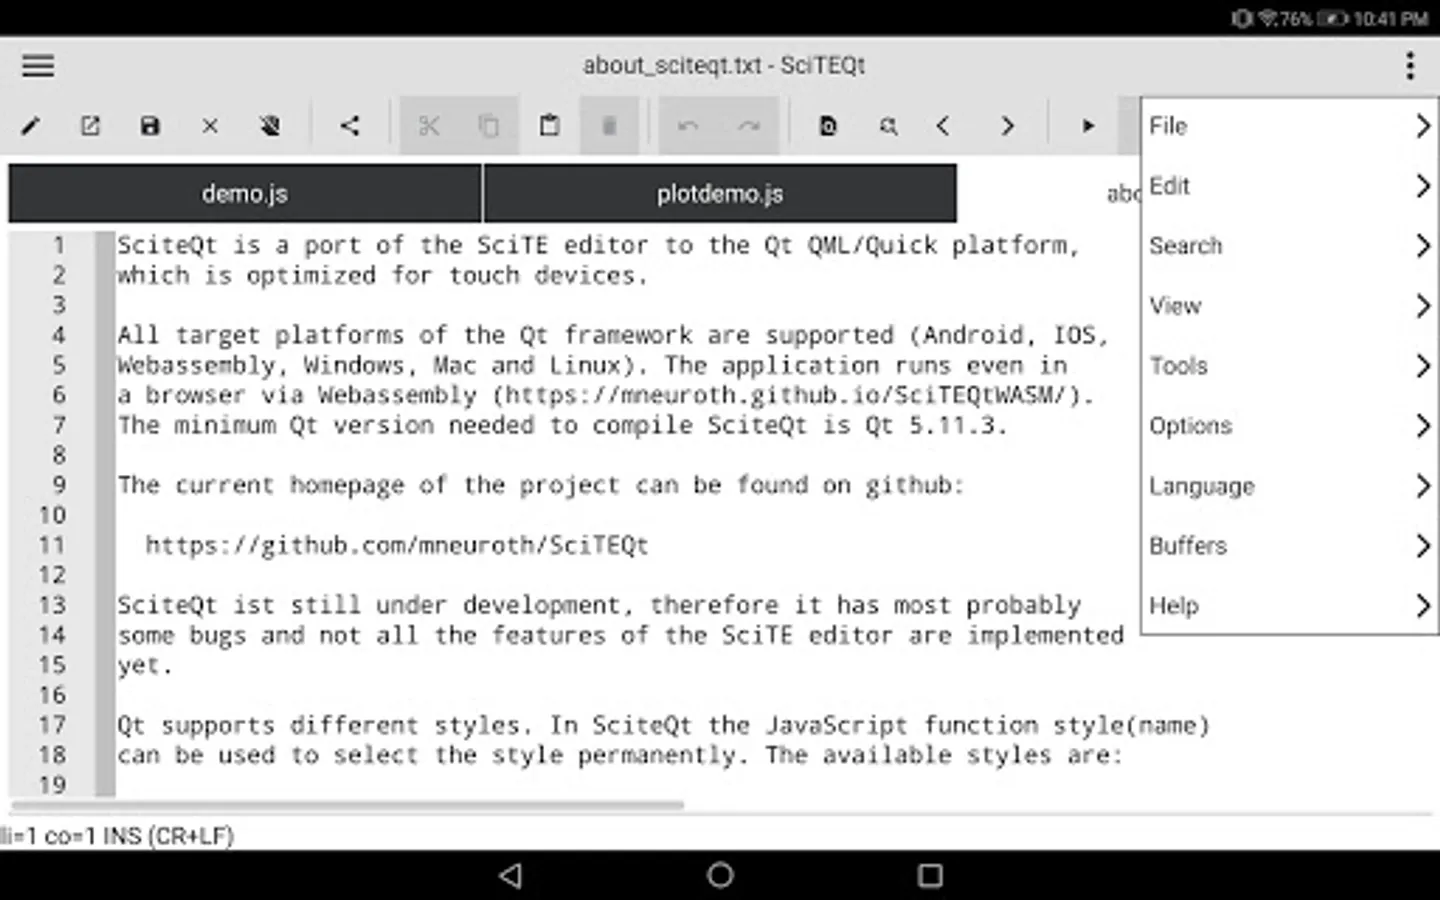Click the read-only crossed-hand icon
Screen dimensions: 1440x900
pos(270,126)
